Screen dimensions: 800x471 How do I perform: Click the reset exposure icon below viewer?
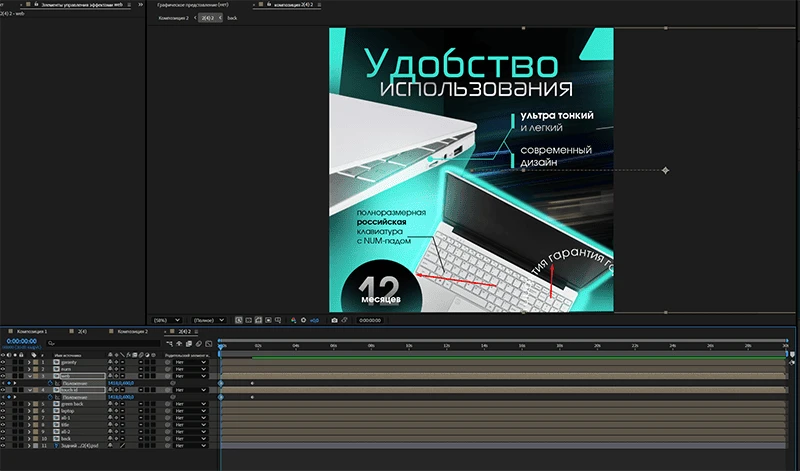(x=304, y=320)
